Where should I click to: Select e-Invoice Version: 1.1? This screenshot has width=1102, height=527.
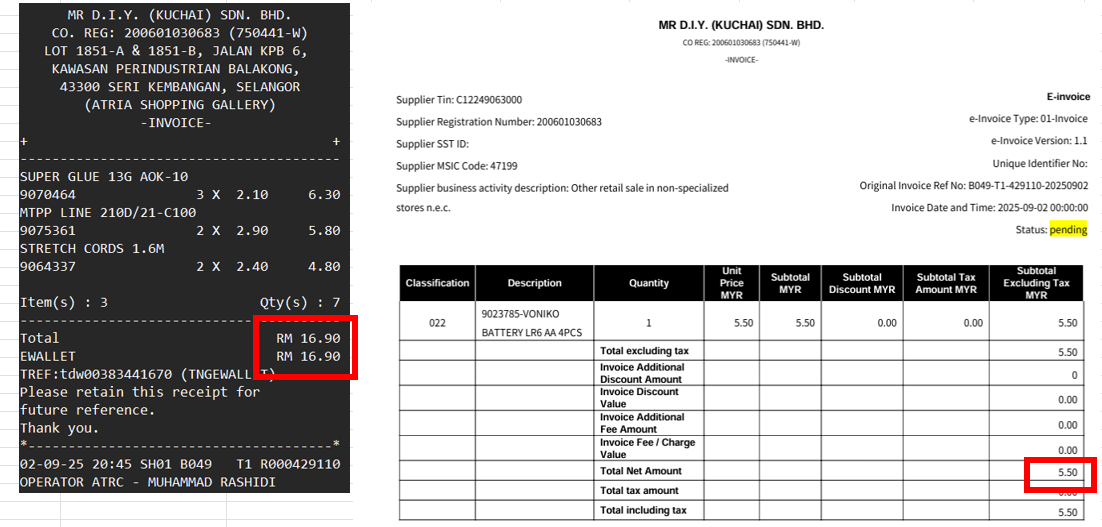tap(1039, 141)
